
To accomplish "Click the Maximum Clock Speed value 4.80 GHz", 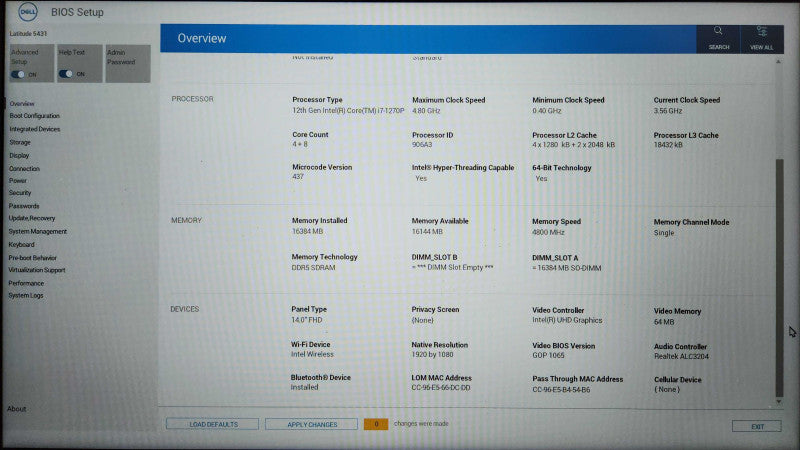I will coord(426,111).
